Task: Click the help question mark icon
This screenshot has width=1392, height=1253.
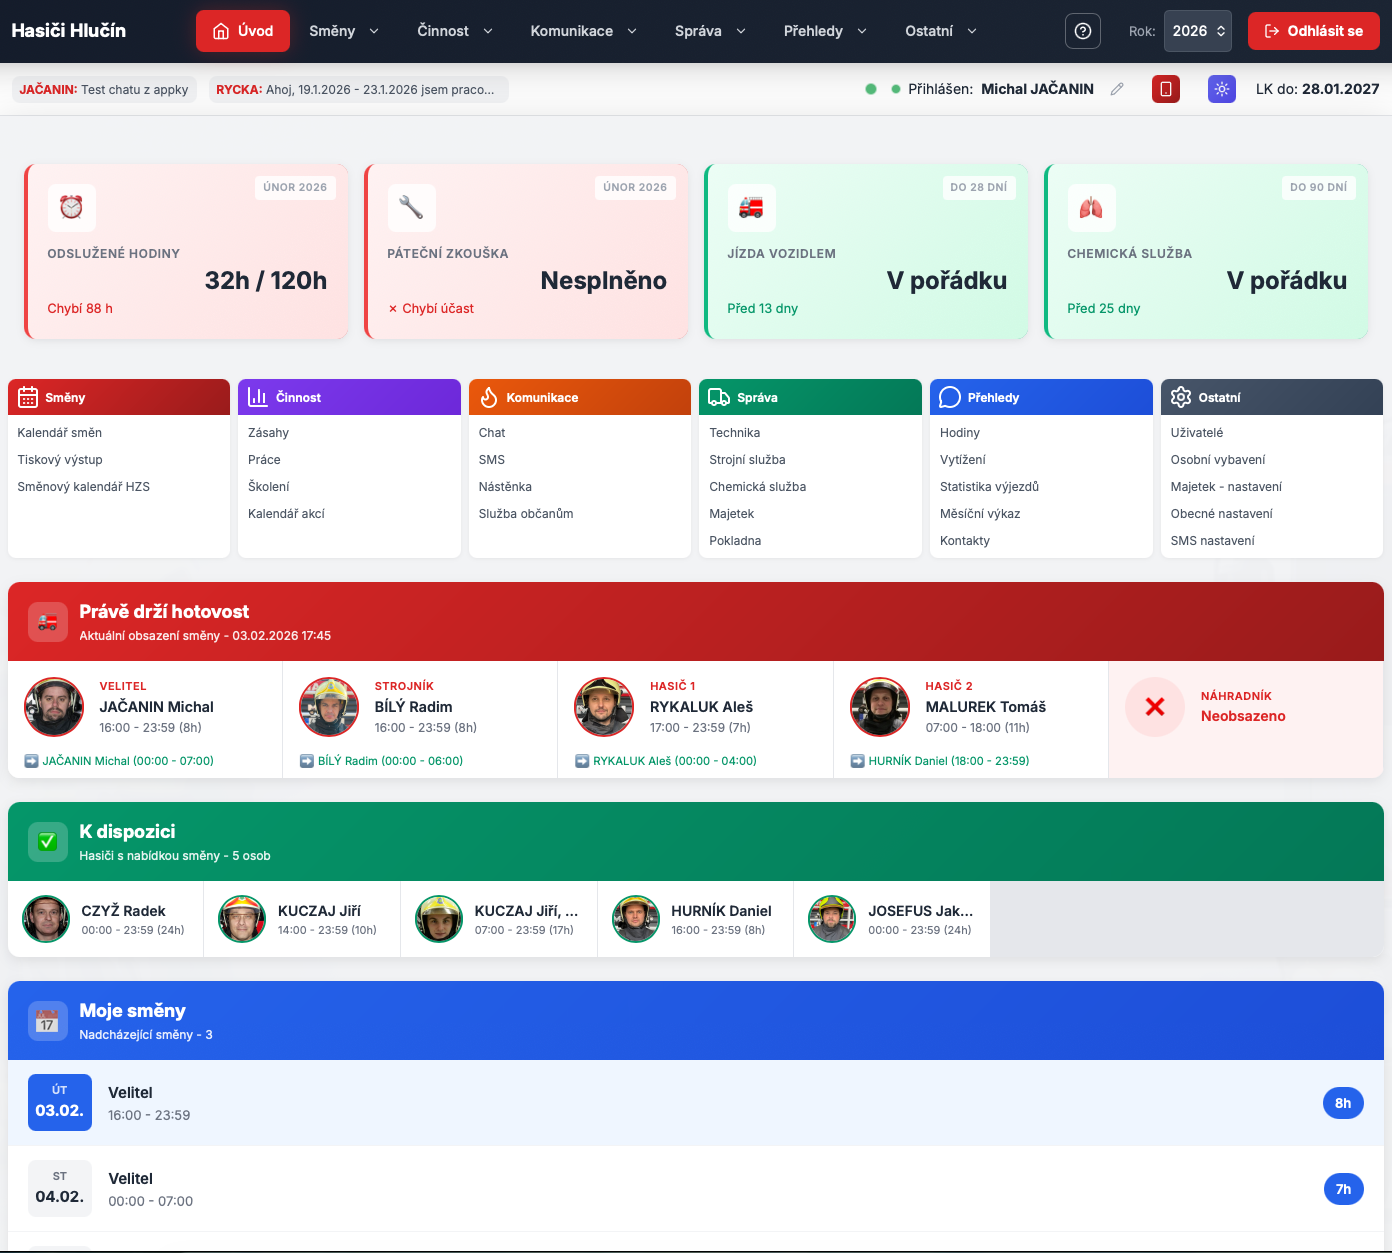Action: point(1082,31)
